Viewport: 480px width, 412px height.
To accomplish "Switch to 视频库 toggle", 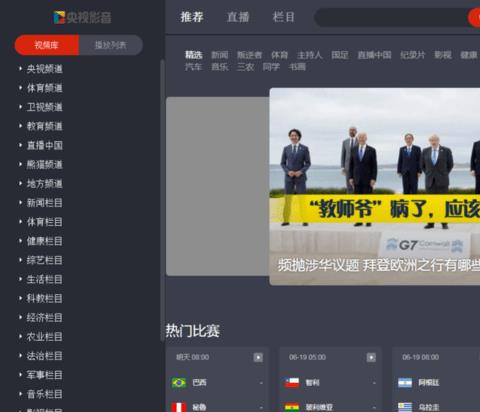I will pyautogui.click(x=47, y=45).
